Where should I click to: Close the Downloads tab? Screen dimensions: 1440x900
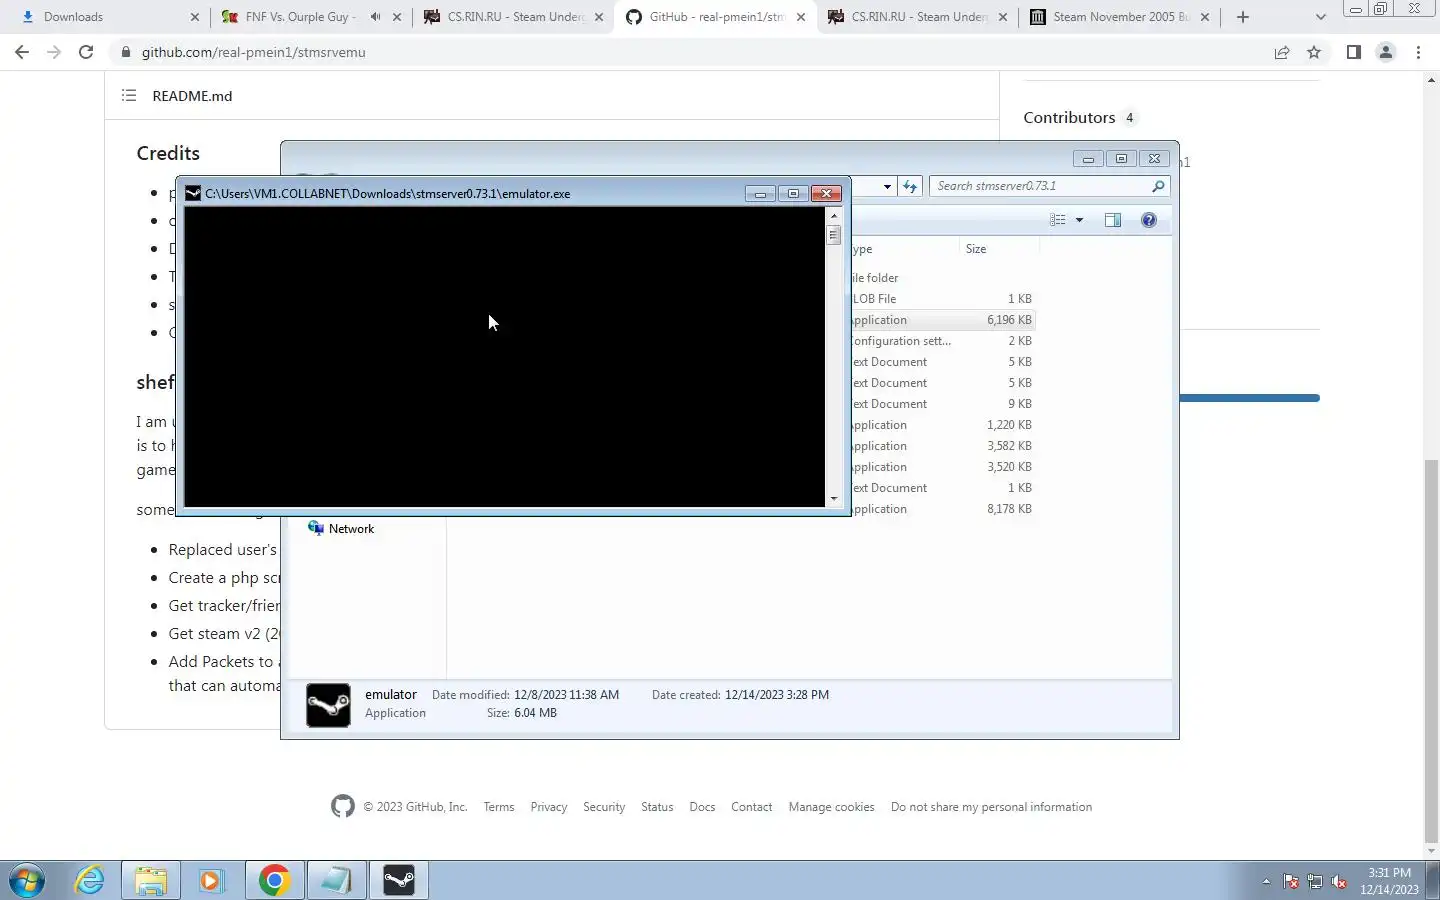tap(195, 17)
